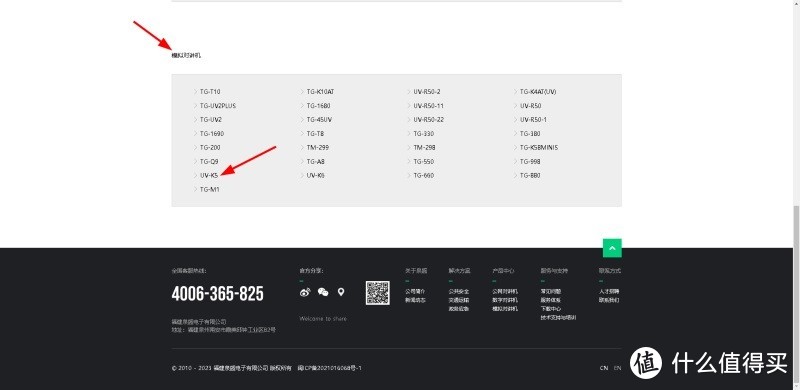
Task: Open the TG-M1 model link
Action: point(210,189)
